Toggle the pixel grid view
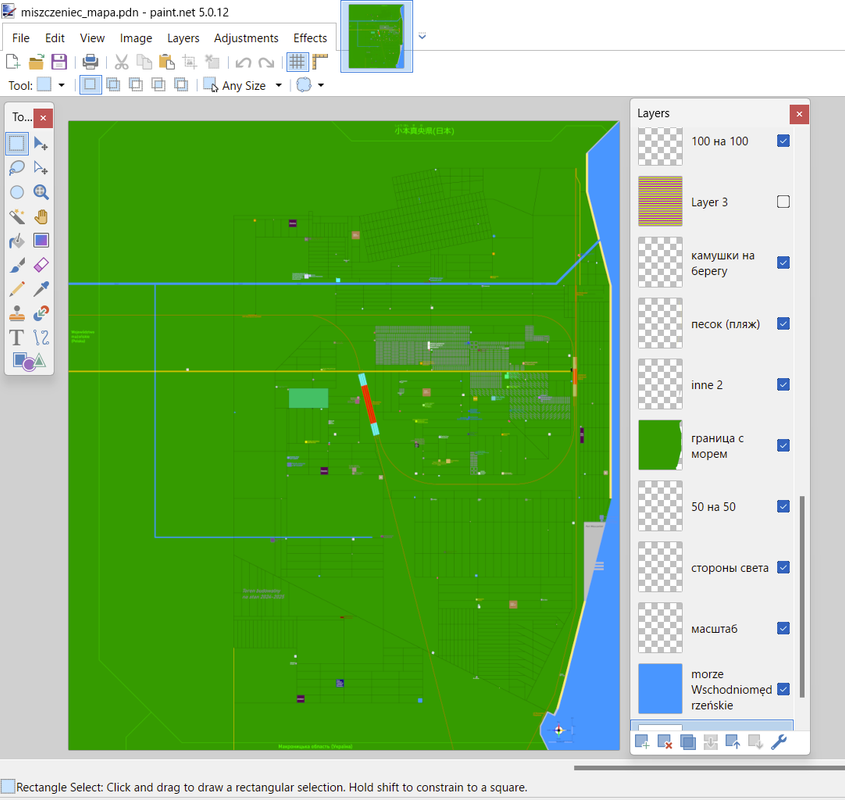 click(x=297, y=62)
